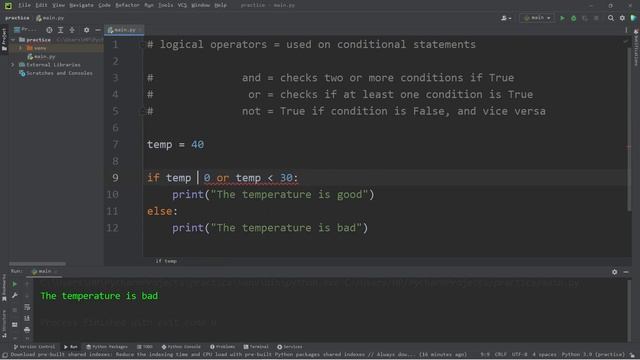
Task: Open the Code menu
Action: coord(104,5)
